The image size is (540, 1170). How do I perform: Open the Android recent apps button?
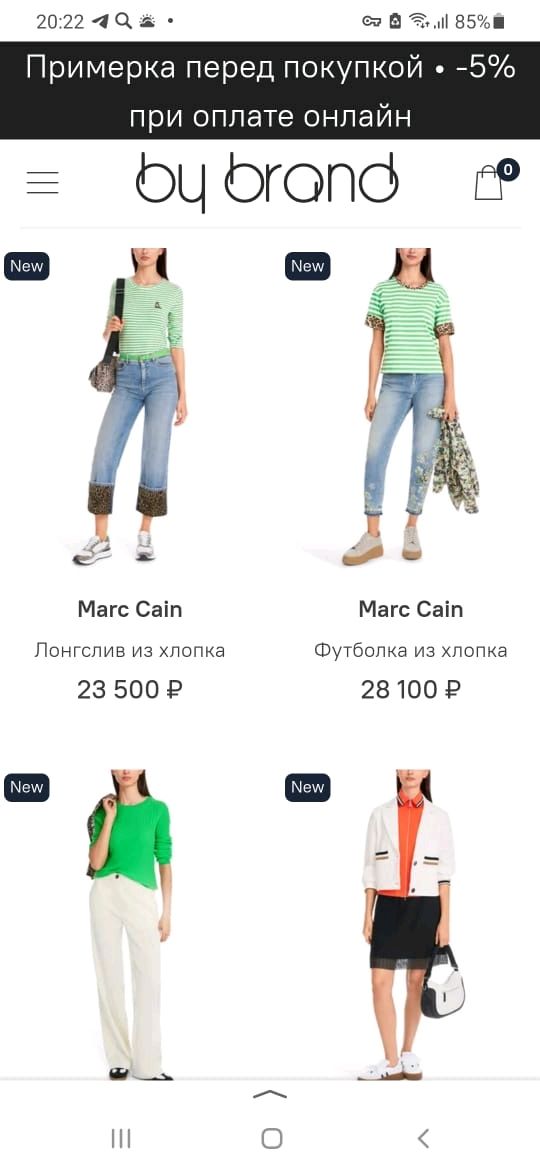coord(121,1138)
